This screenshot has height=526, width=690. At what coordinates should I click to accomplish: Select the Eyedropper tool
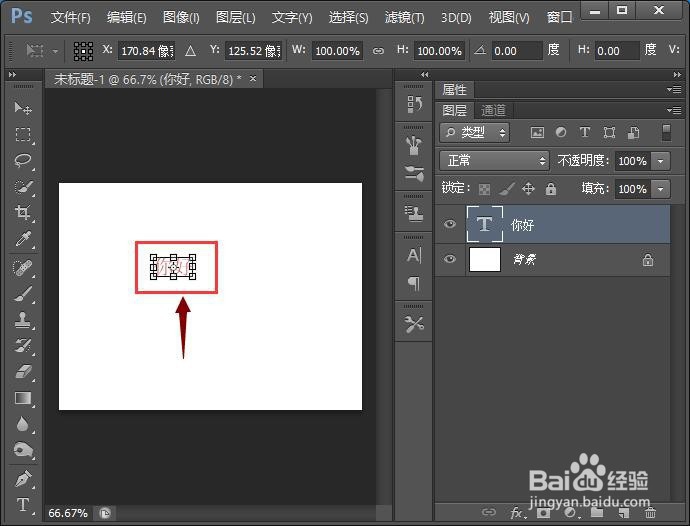(22, 239)
